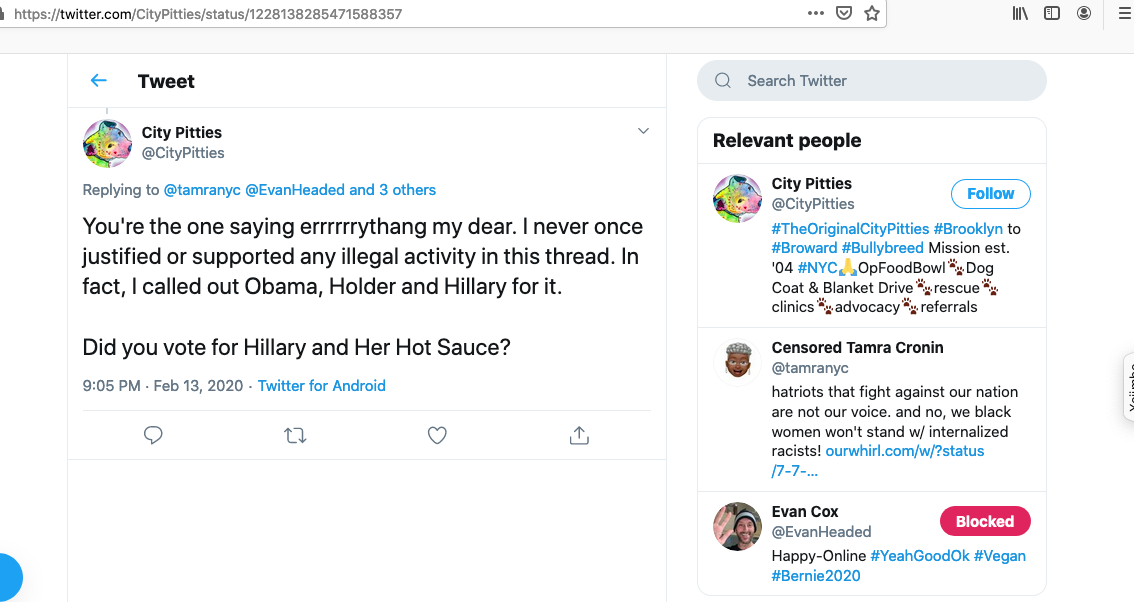Expand the tweet options chevron
The image size is (1134, 602).
pyautogui.click(x=643, y=131)
